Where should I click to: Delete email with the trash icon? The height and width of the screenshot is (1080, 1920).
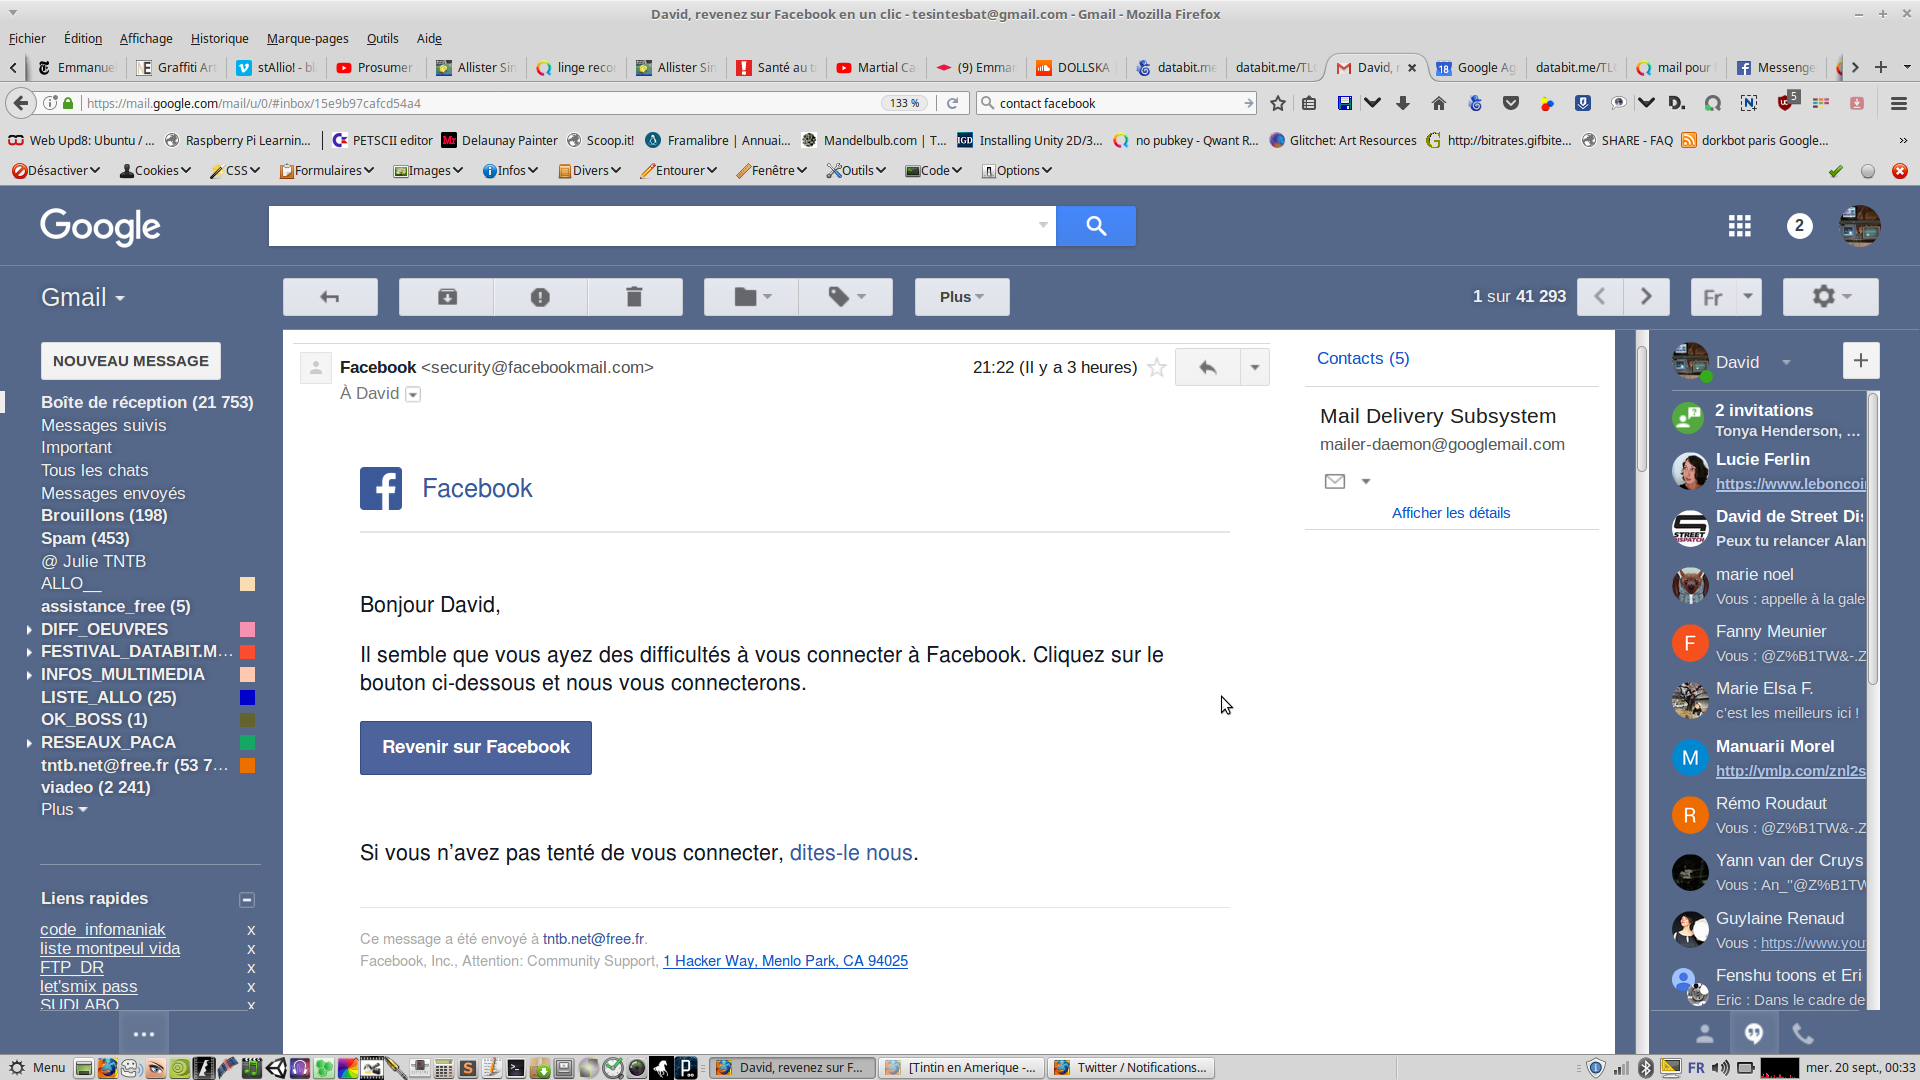634,297
